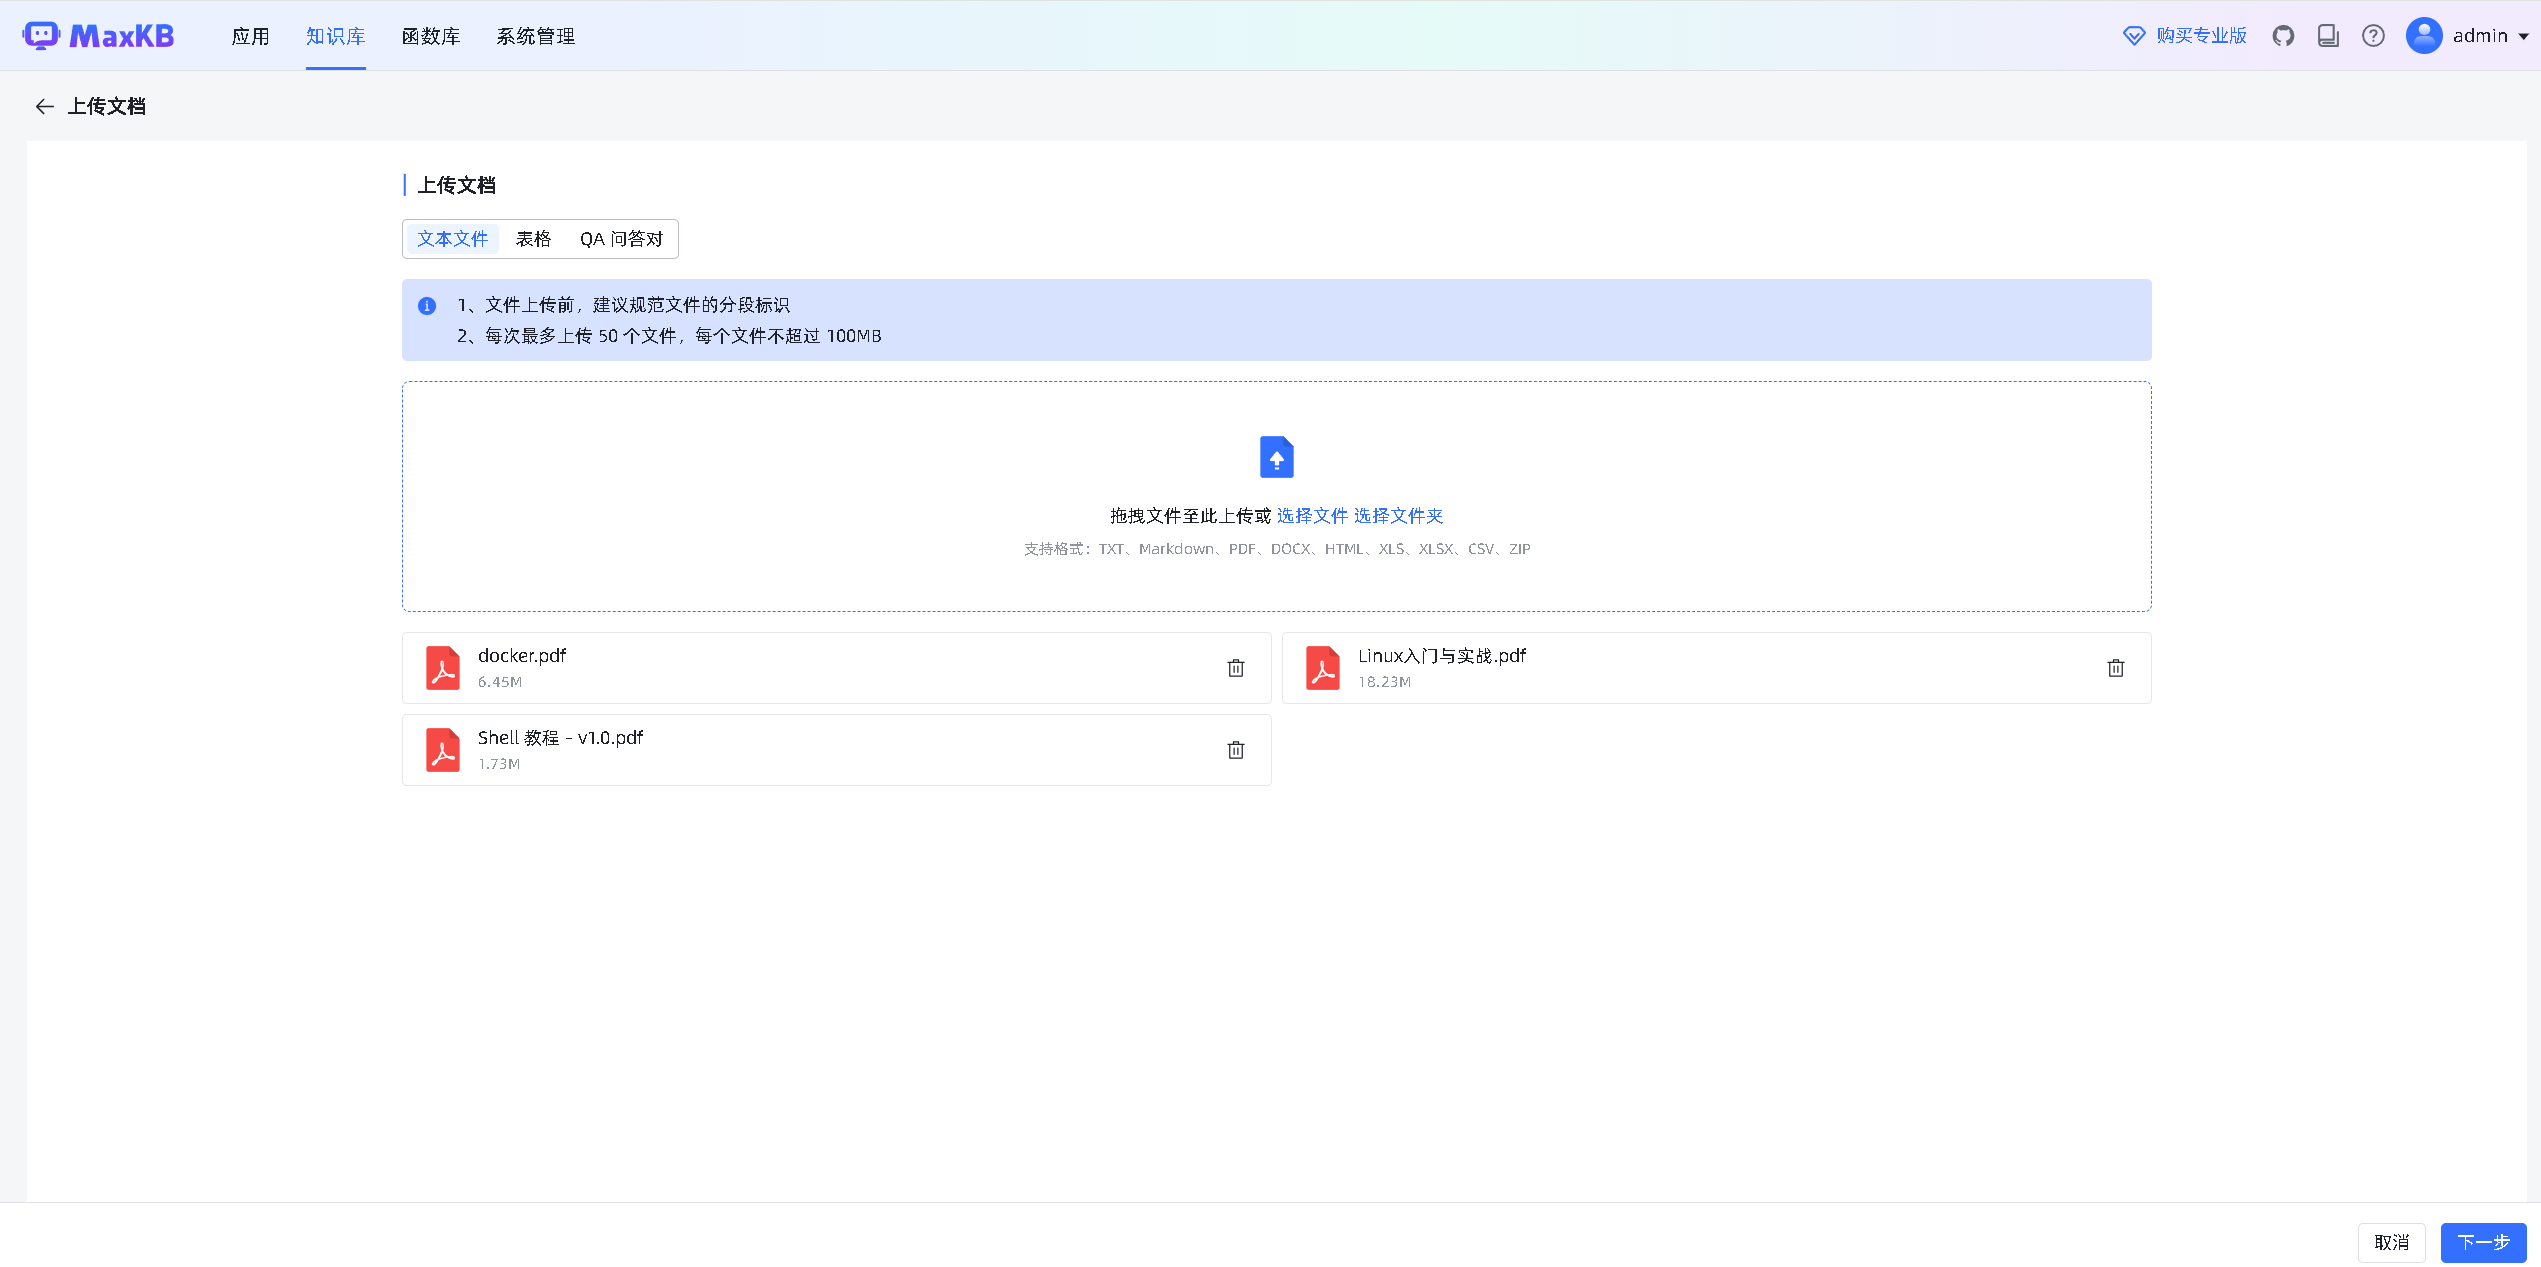Switch to the QA 问答对 option
This screenshot has height=1267, width=2541.
tap(621, 239)
